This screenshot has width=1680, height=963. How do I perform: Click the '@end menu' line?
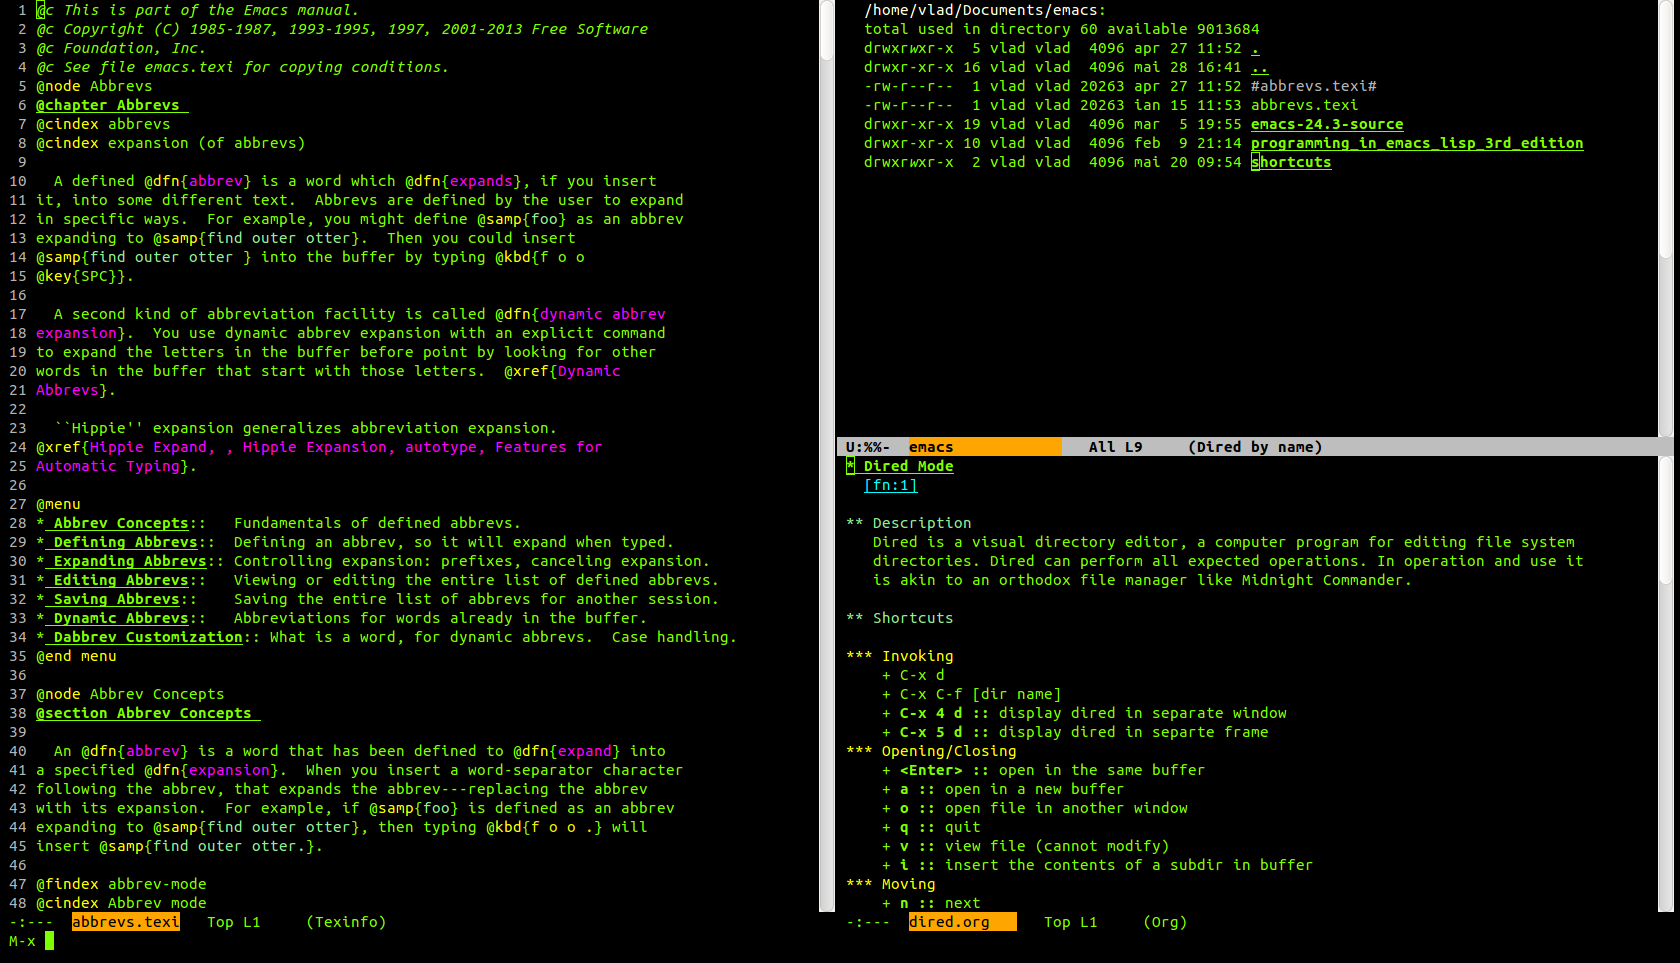76,656
